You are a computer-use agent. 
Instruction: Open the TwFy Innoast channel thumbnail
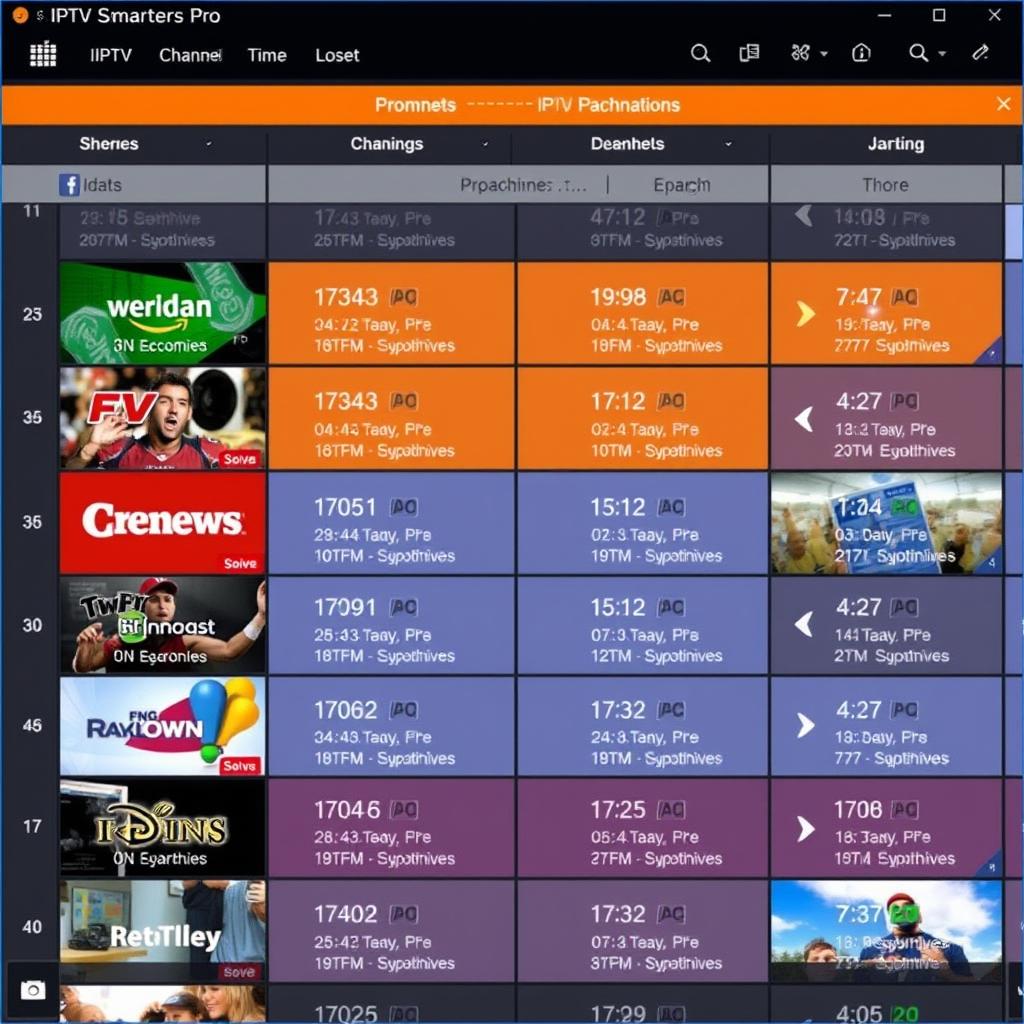click(163, 625)
